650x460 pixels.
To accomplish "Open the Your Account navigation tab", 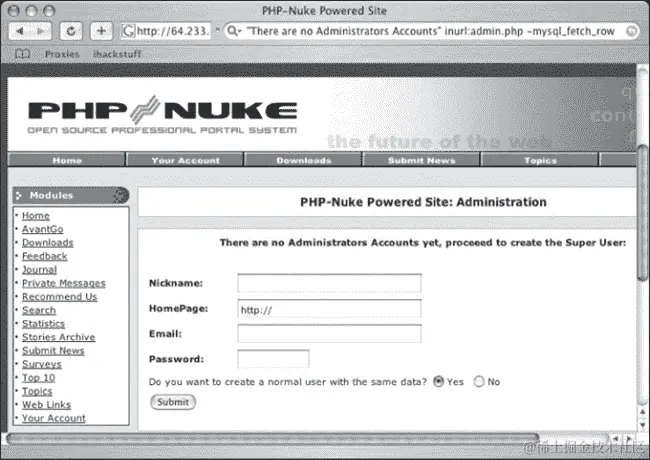I will (185, 160).
